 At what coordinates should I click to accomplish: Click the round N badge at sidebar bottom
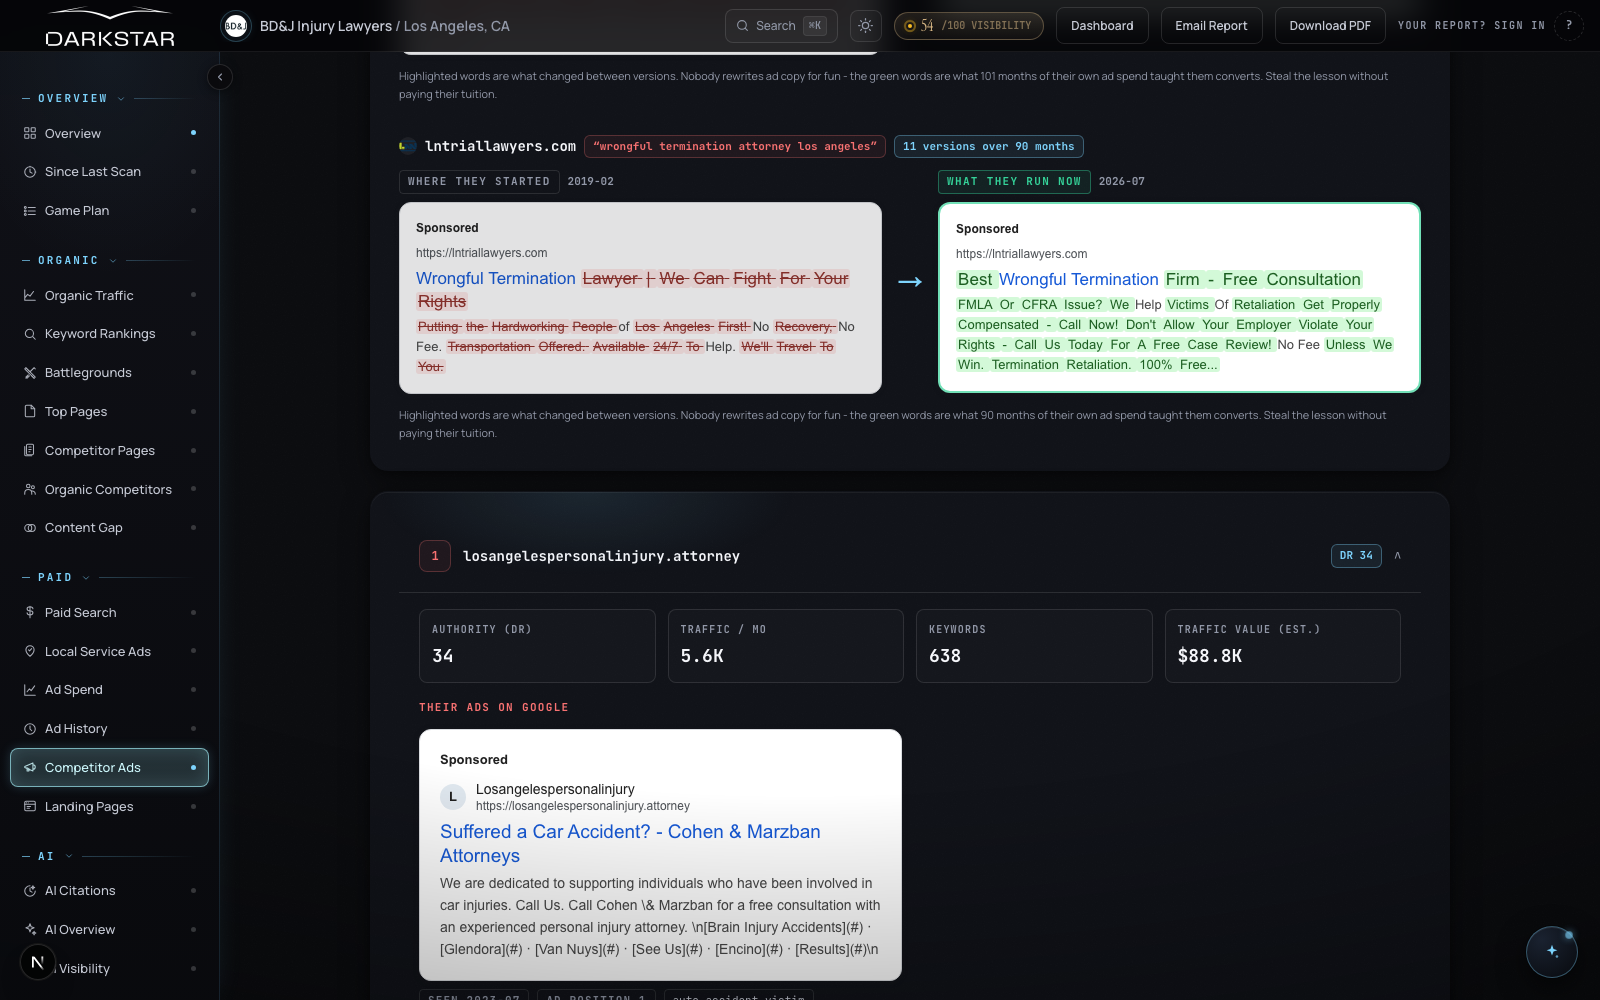tap(38, 962)
